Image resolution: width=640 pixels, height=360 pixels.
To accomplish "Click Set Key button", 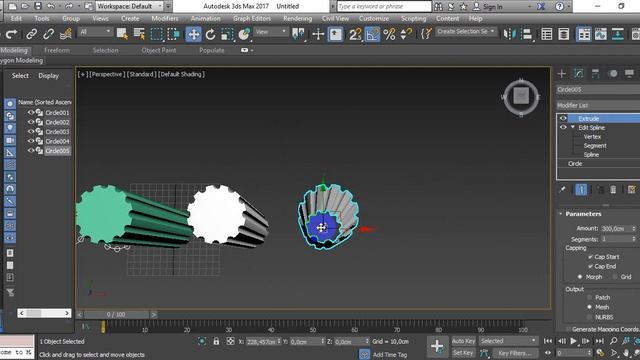I will point(463,353).
